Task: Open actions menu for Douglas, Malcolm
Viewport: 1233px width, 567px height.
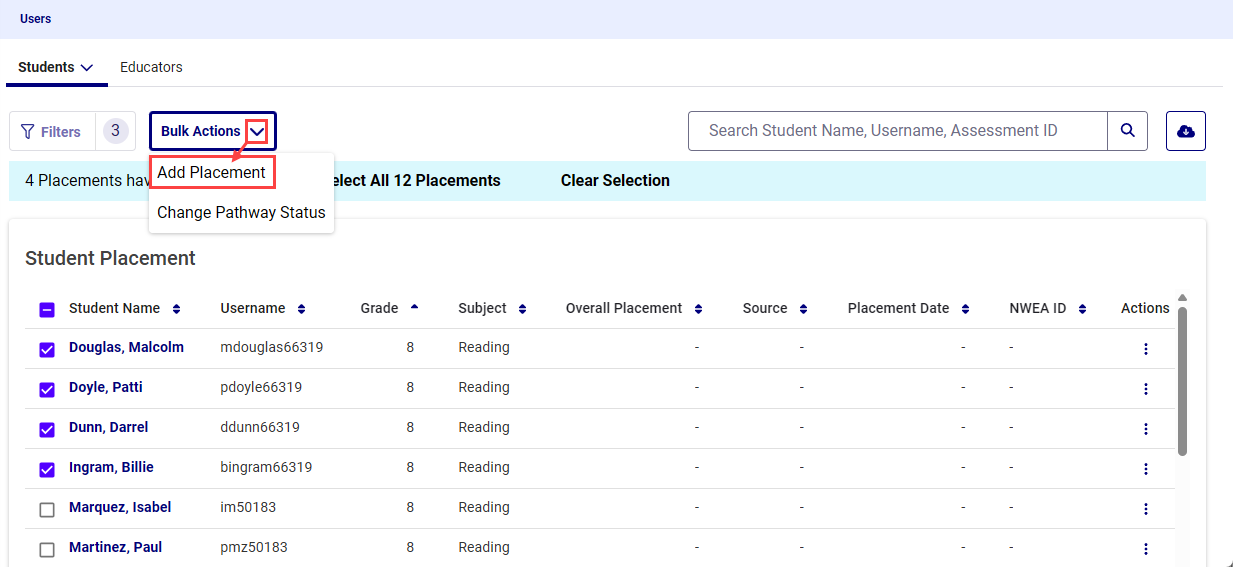Action: click(1145, 349)
